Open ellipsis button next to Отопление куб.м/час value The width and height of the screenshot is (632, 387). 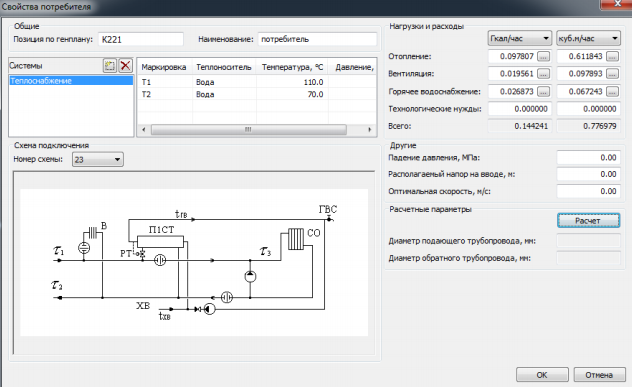coord(612,56)
